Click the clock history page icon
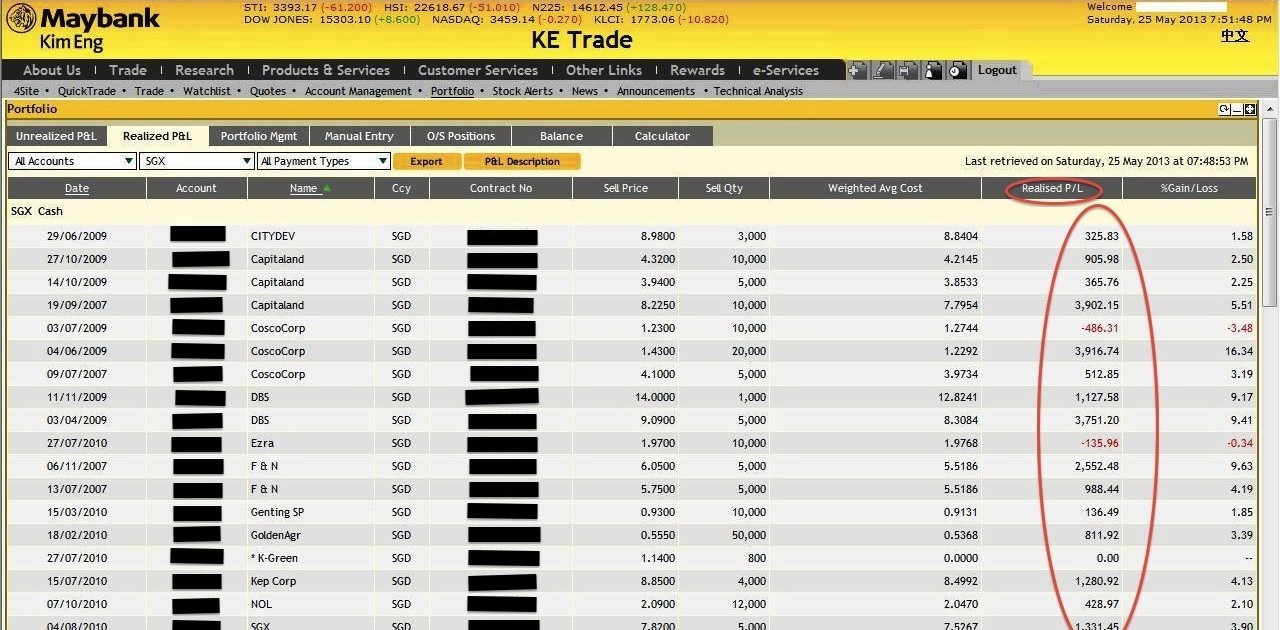Screen dimensions: 1280x630 click(957, 70)
